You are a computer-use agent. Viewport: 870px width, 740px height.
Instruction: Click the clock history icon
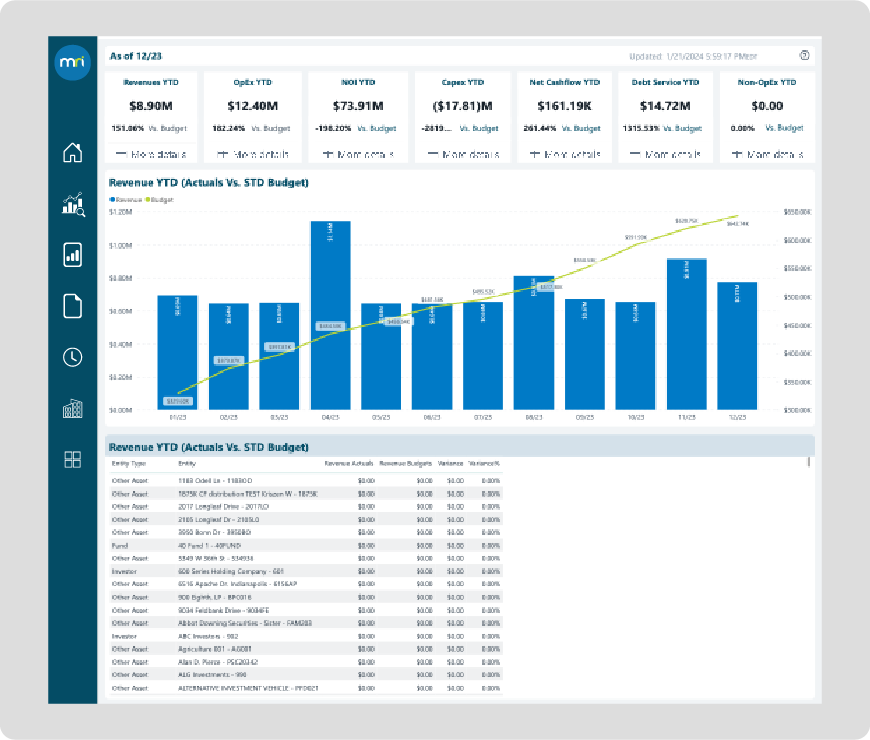[x=72, y=357]
